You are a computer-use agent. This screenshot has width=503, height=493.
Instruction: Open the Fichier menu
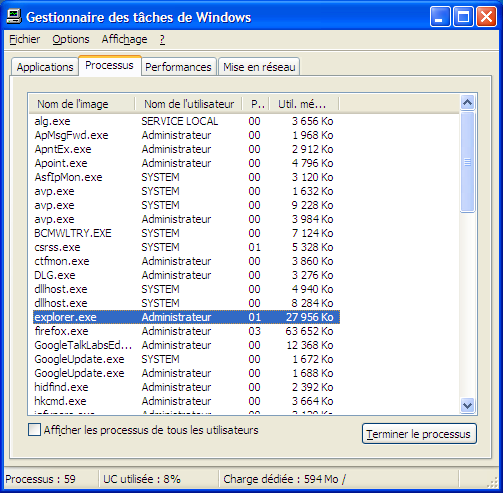tap(24, 39)
